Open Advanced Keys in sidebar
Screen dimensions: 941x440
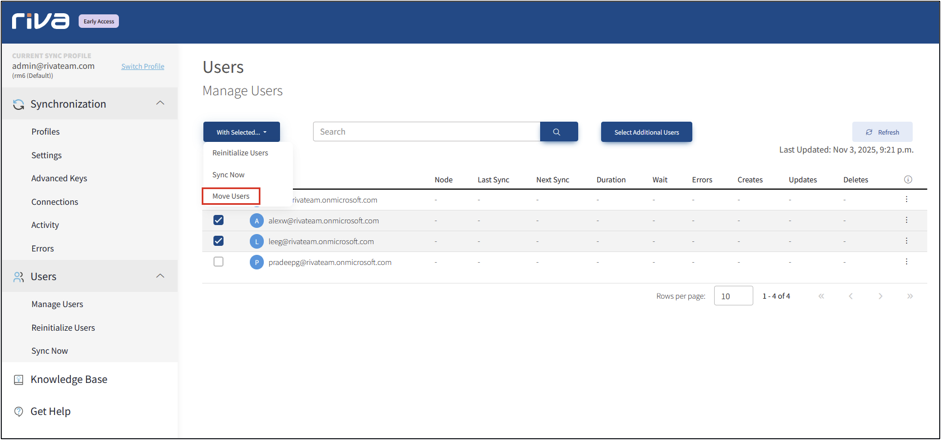pyautogui.click(x=59, y=179)
